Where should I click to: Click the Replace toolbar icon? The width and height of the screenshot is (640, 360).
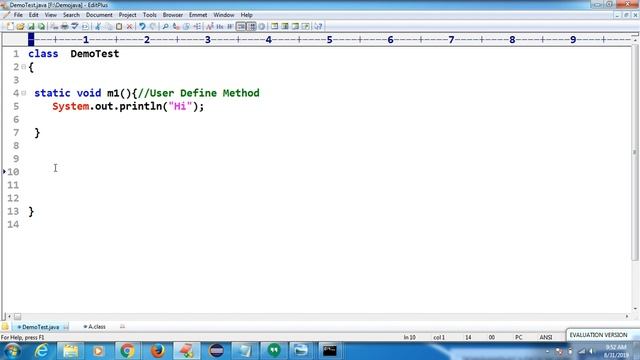pos(176,27)
